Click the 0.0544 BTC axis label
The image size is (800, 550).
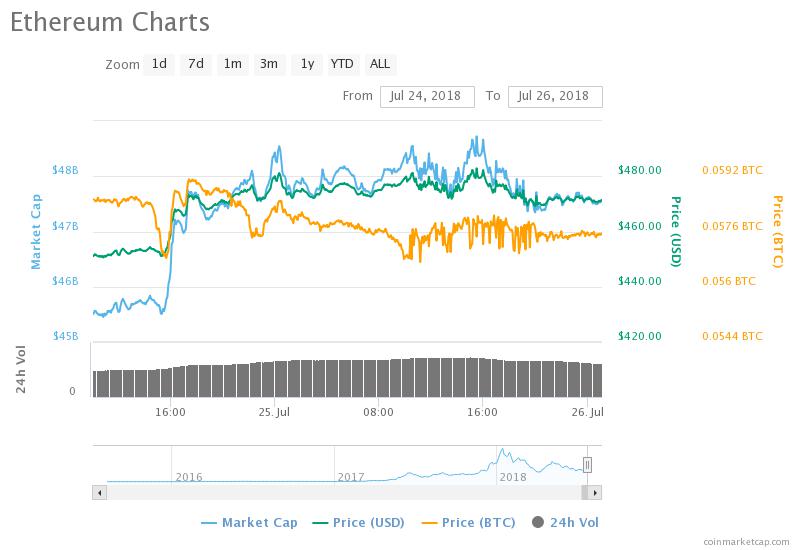click(732, 336)
